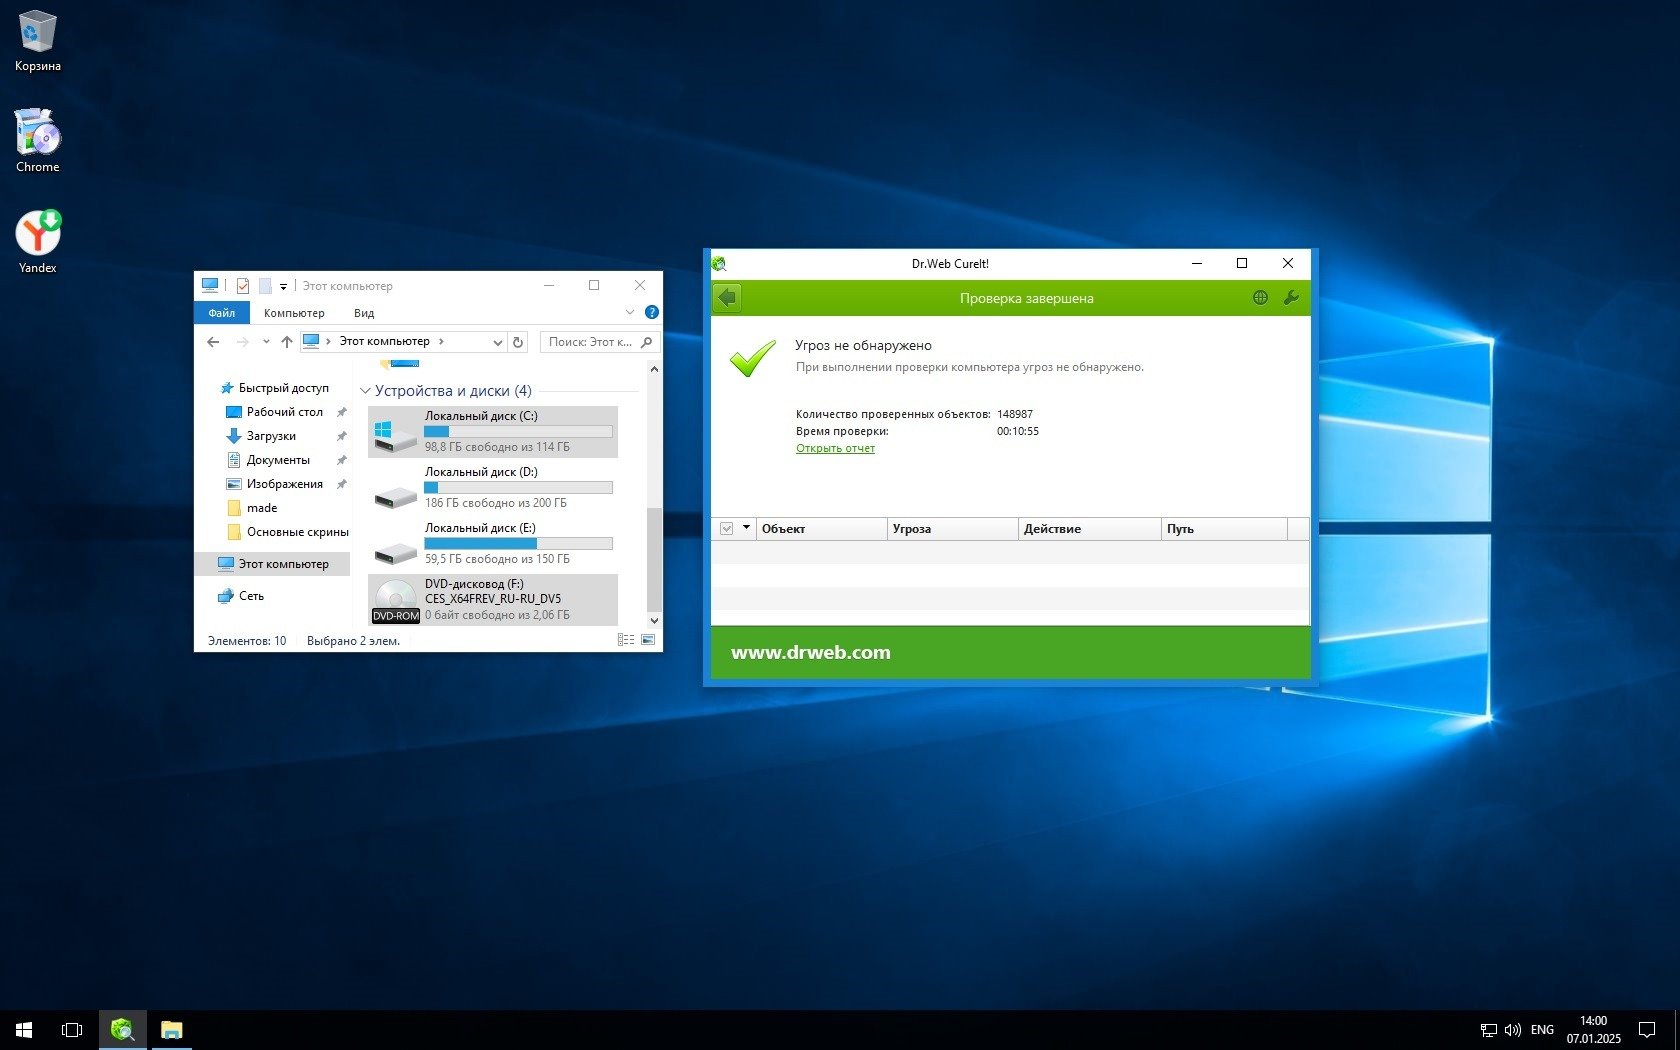Screen dimensions: 1680x1050
Task: Open Dr.Web settings wrench icon
Action: 1291,298
